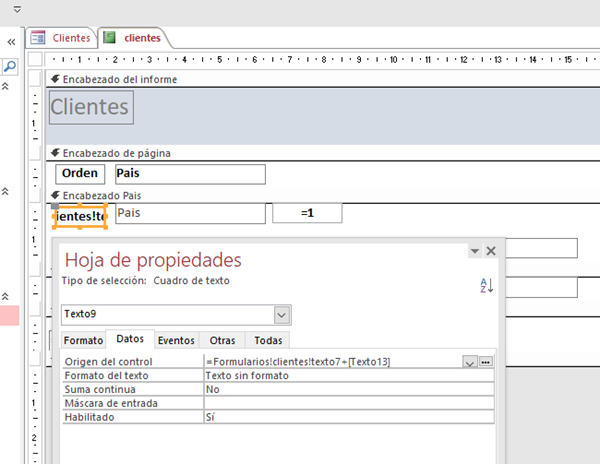
Task: Expand the navigation pane with double chevron
Action: (10, 42)
